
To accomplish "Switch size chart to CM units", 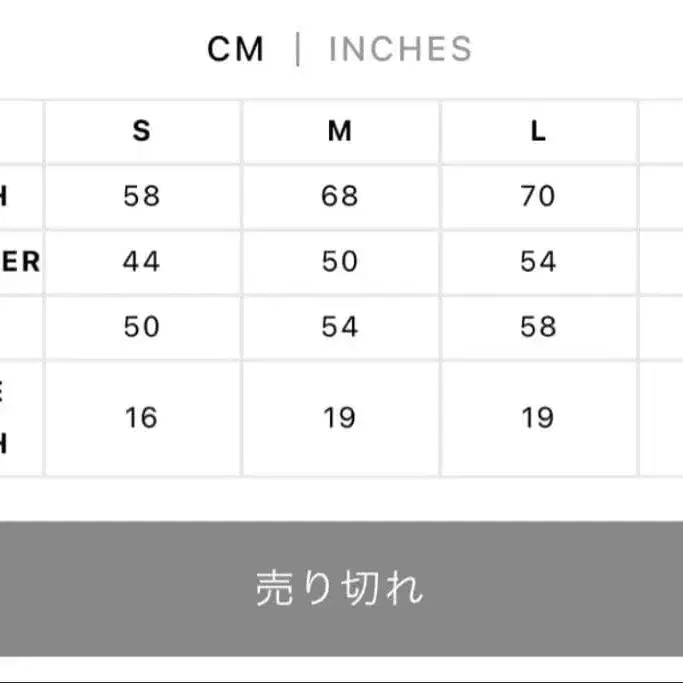I will [235, 49].
